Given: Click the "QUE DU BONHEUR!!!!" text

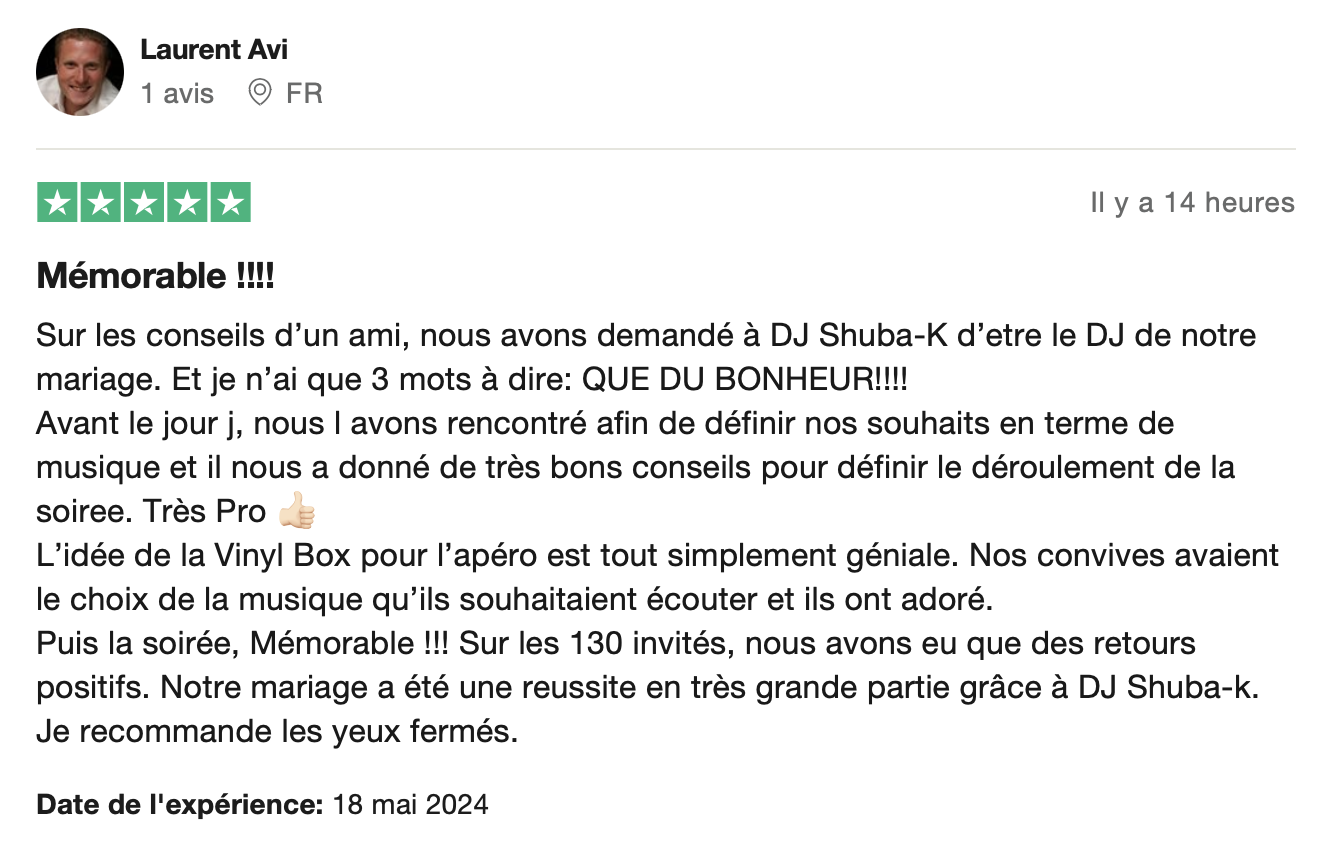Looking at the screenshot, I should coord(745,380).
